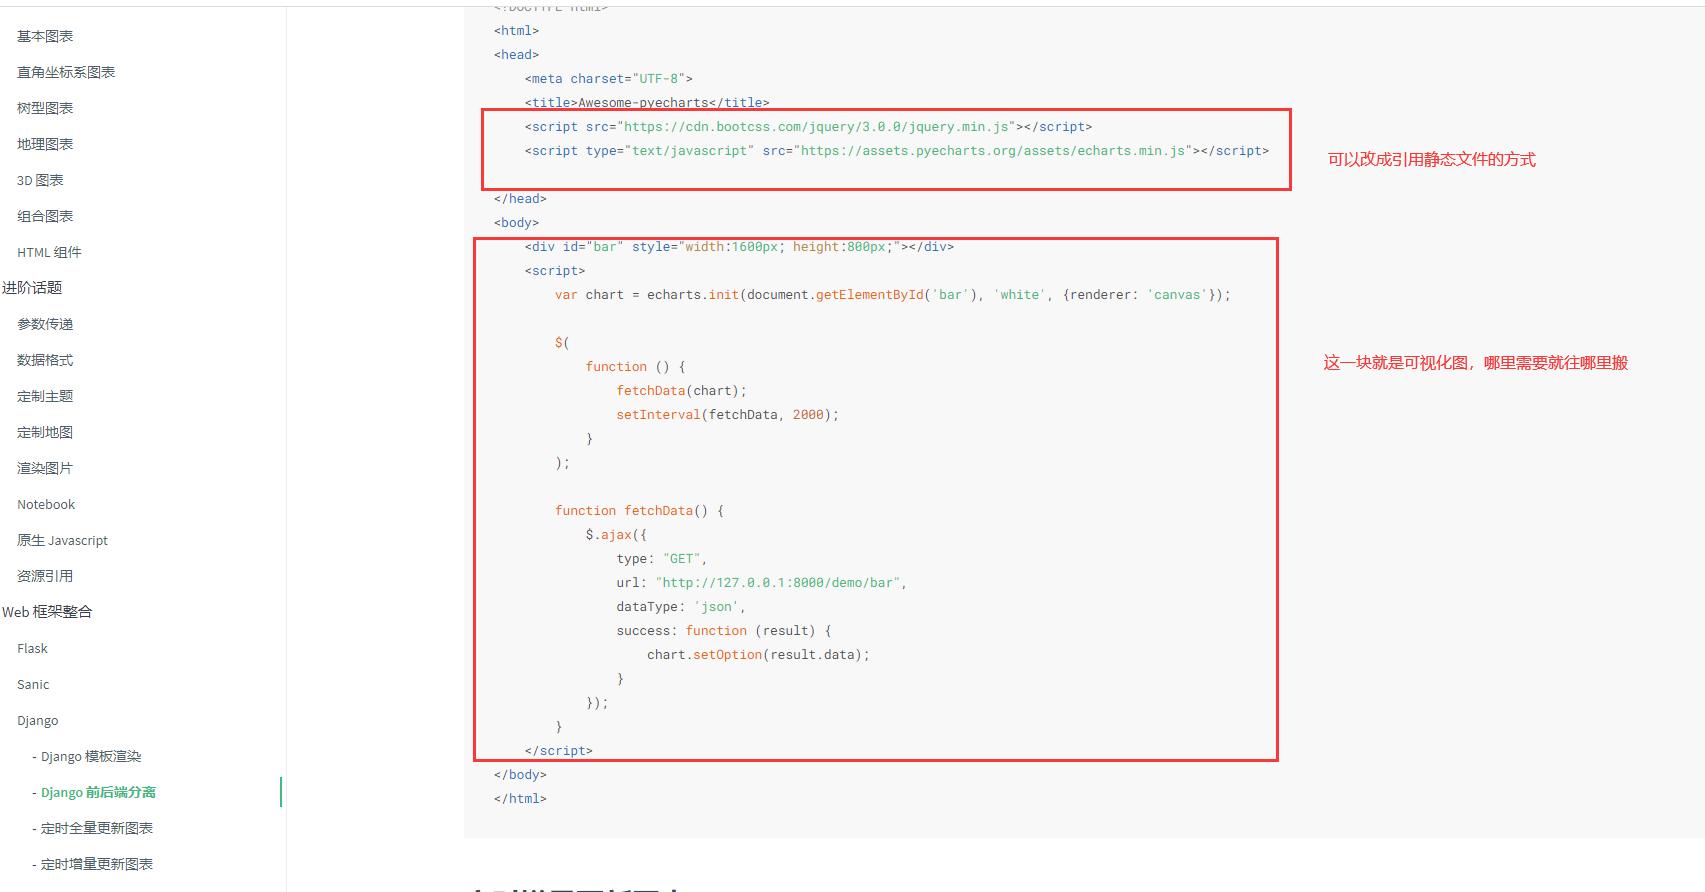Click the Awesome-pyecharts title tag line
1705x892 pixels.
pos(647,103)
